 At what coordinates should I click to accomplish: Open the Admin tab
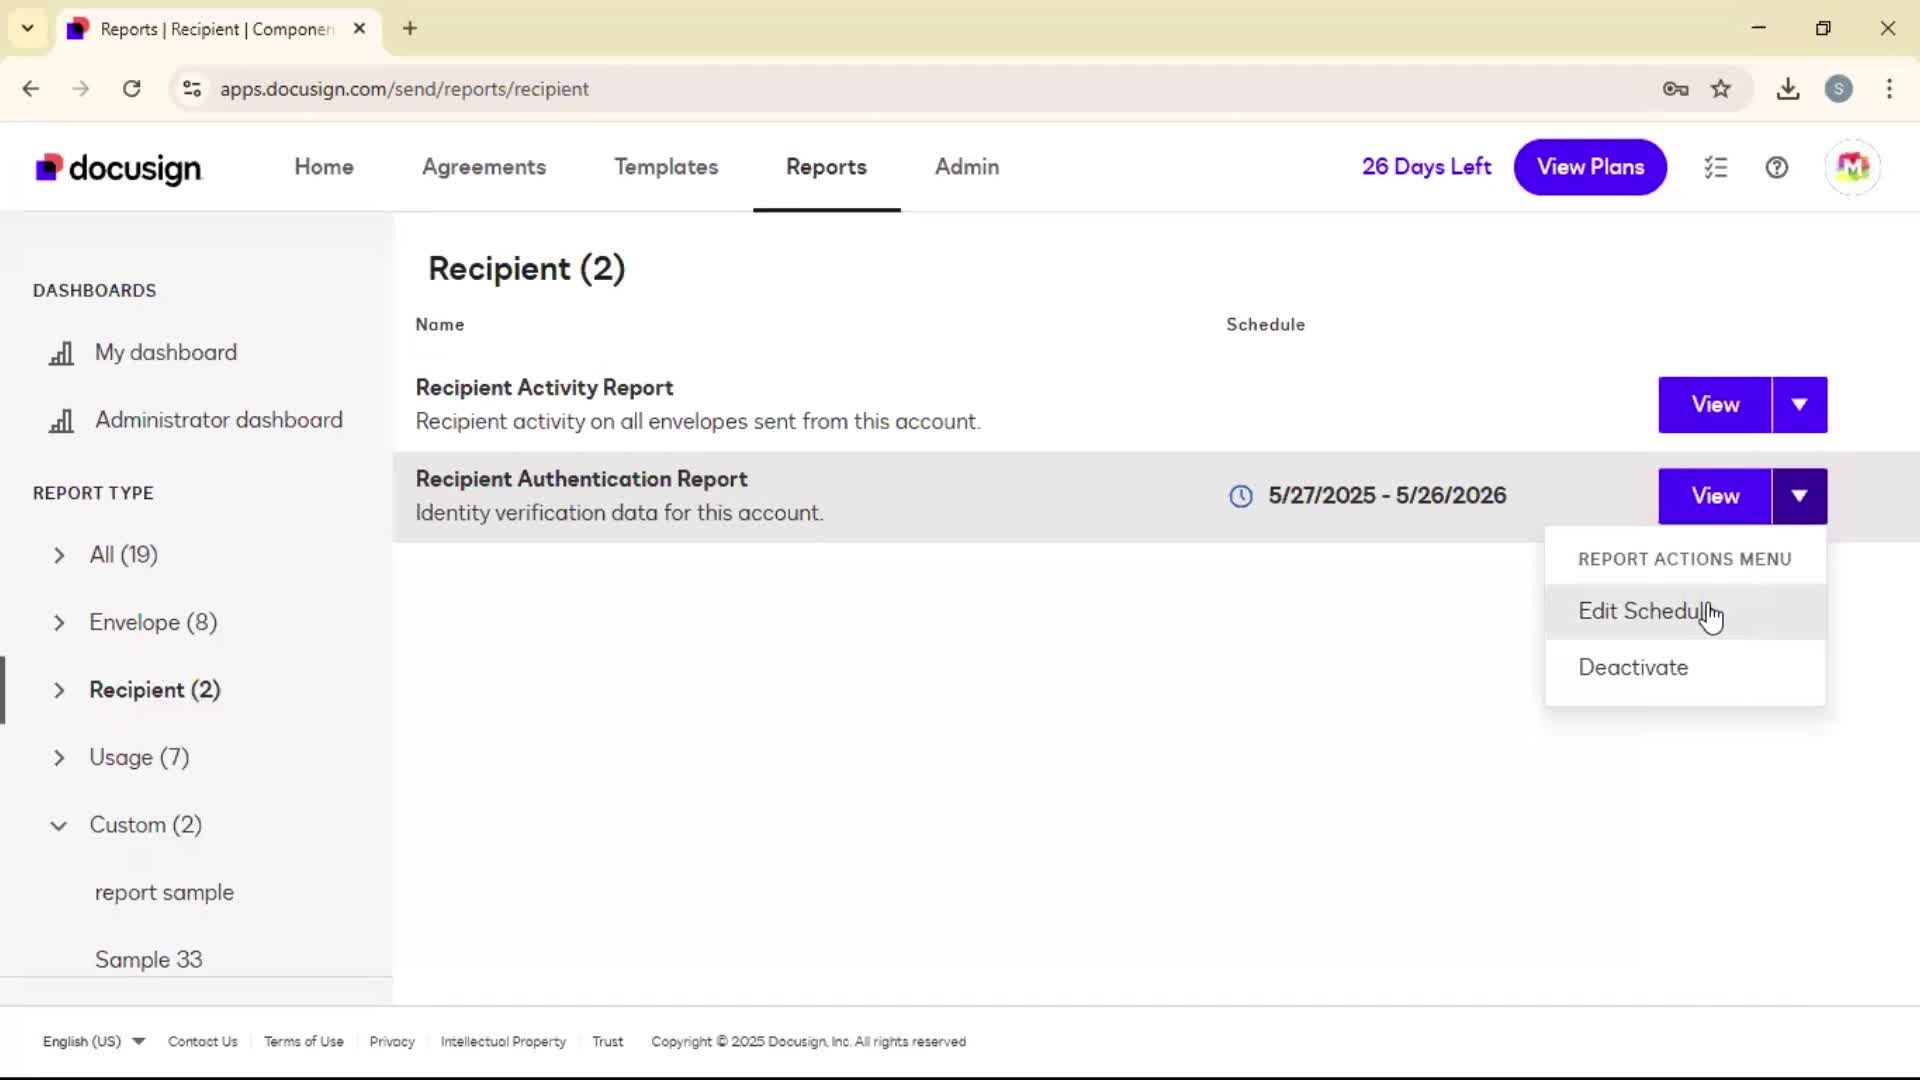click(x=967, y=167)
